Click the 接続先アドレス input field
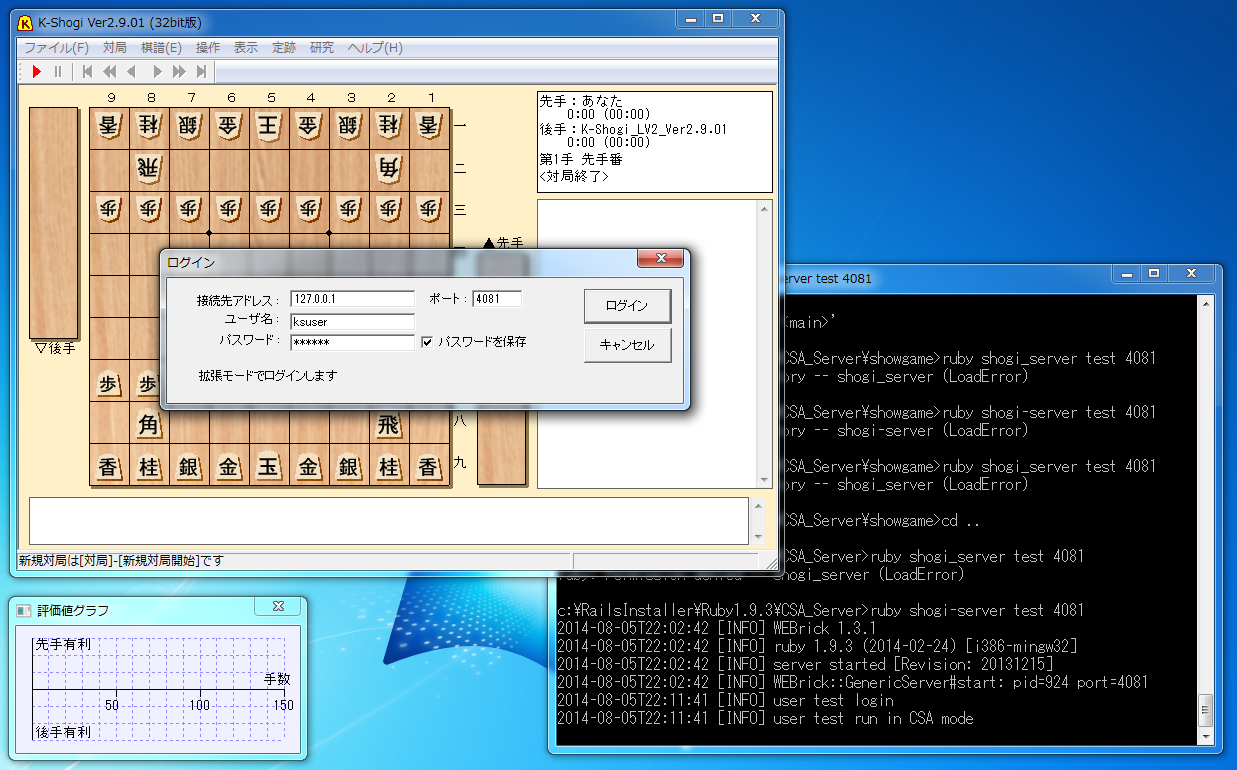Image resolution: width=1237 pixels, height=770 pixels. pyautogui.click(x=352, y=299)
